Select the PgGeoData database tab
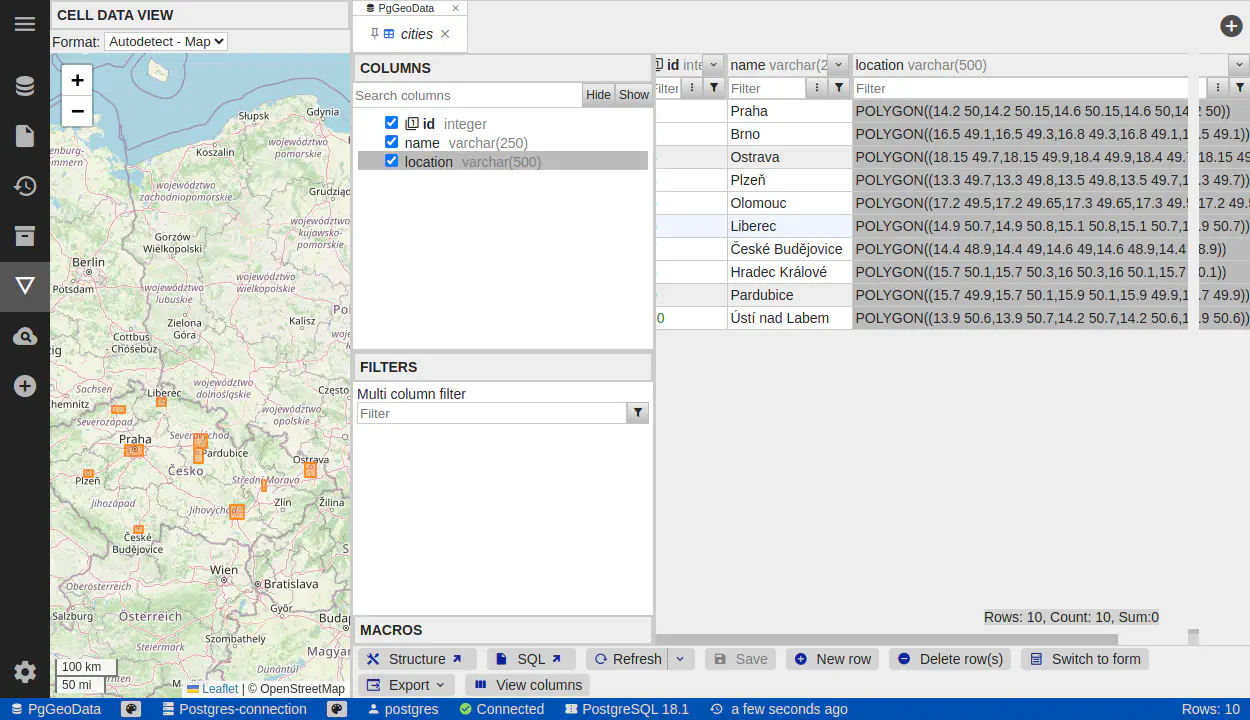 pos(406,8)
